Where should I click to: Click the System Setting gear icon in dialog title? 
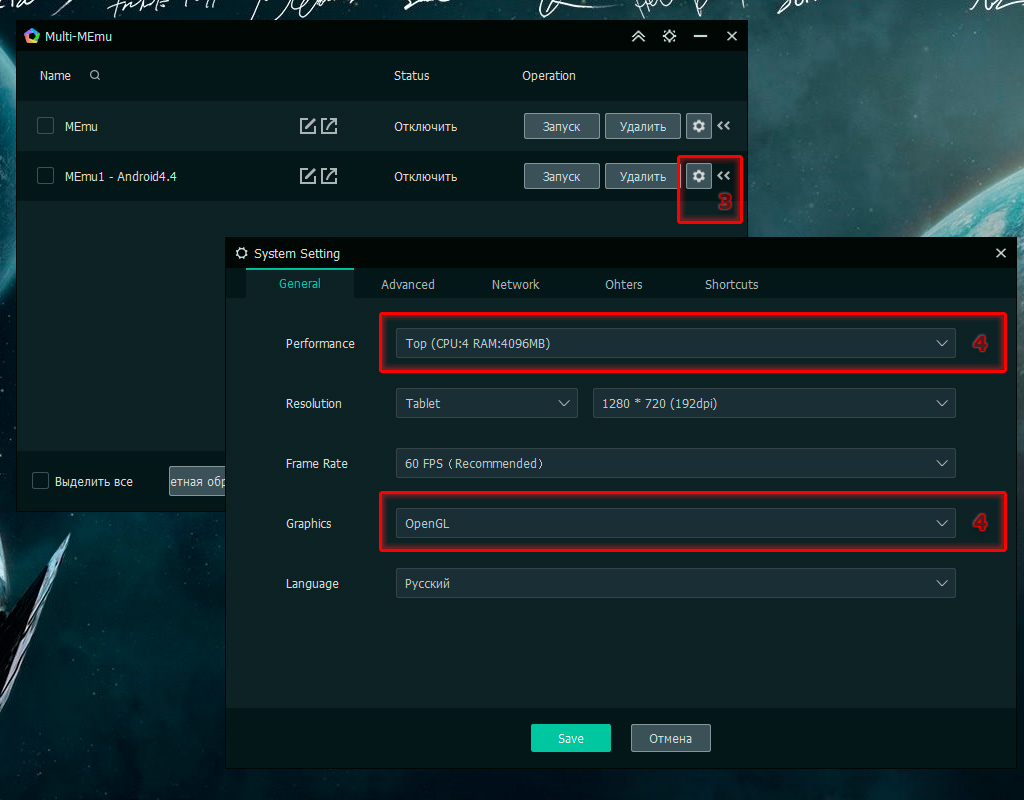(x=242, y=253)
